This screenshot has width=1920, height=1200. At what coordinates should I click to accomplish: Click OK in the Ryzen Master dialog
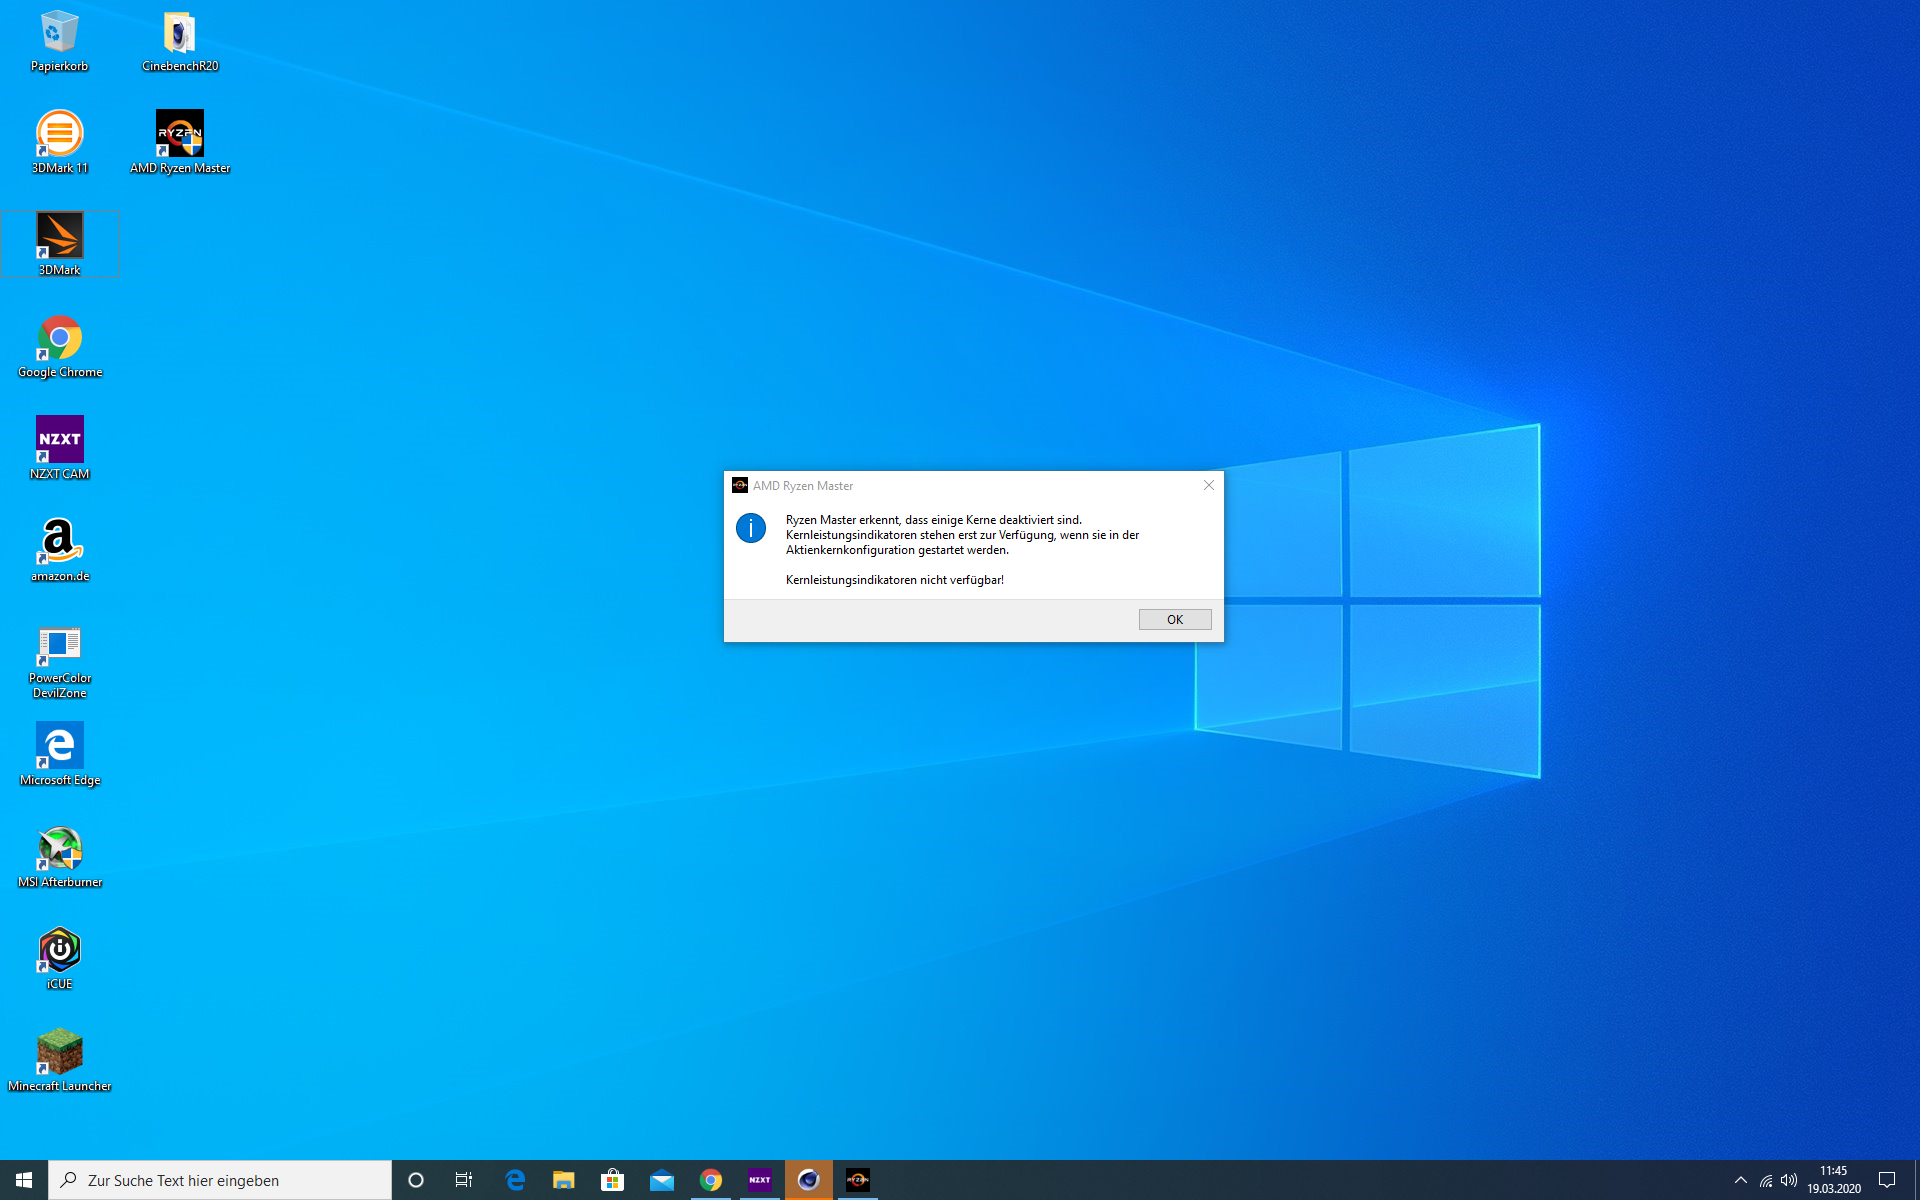(x=1174, y=619)
